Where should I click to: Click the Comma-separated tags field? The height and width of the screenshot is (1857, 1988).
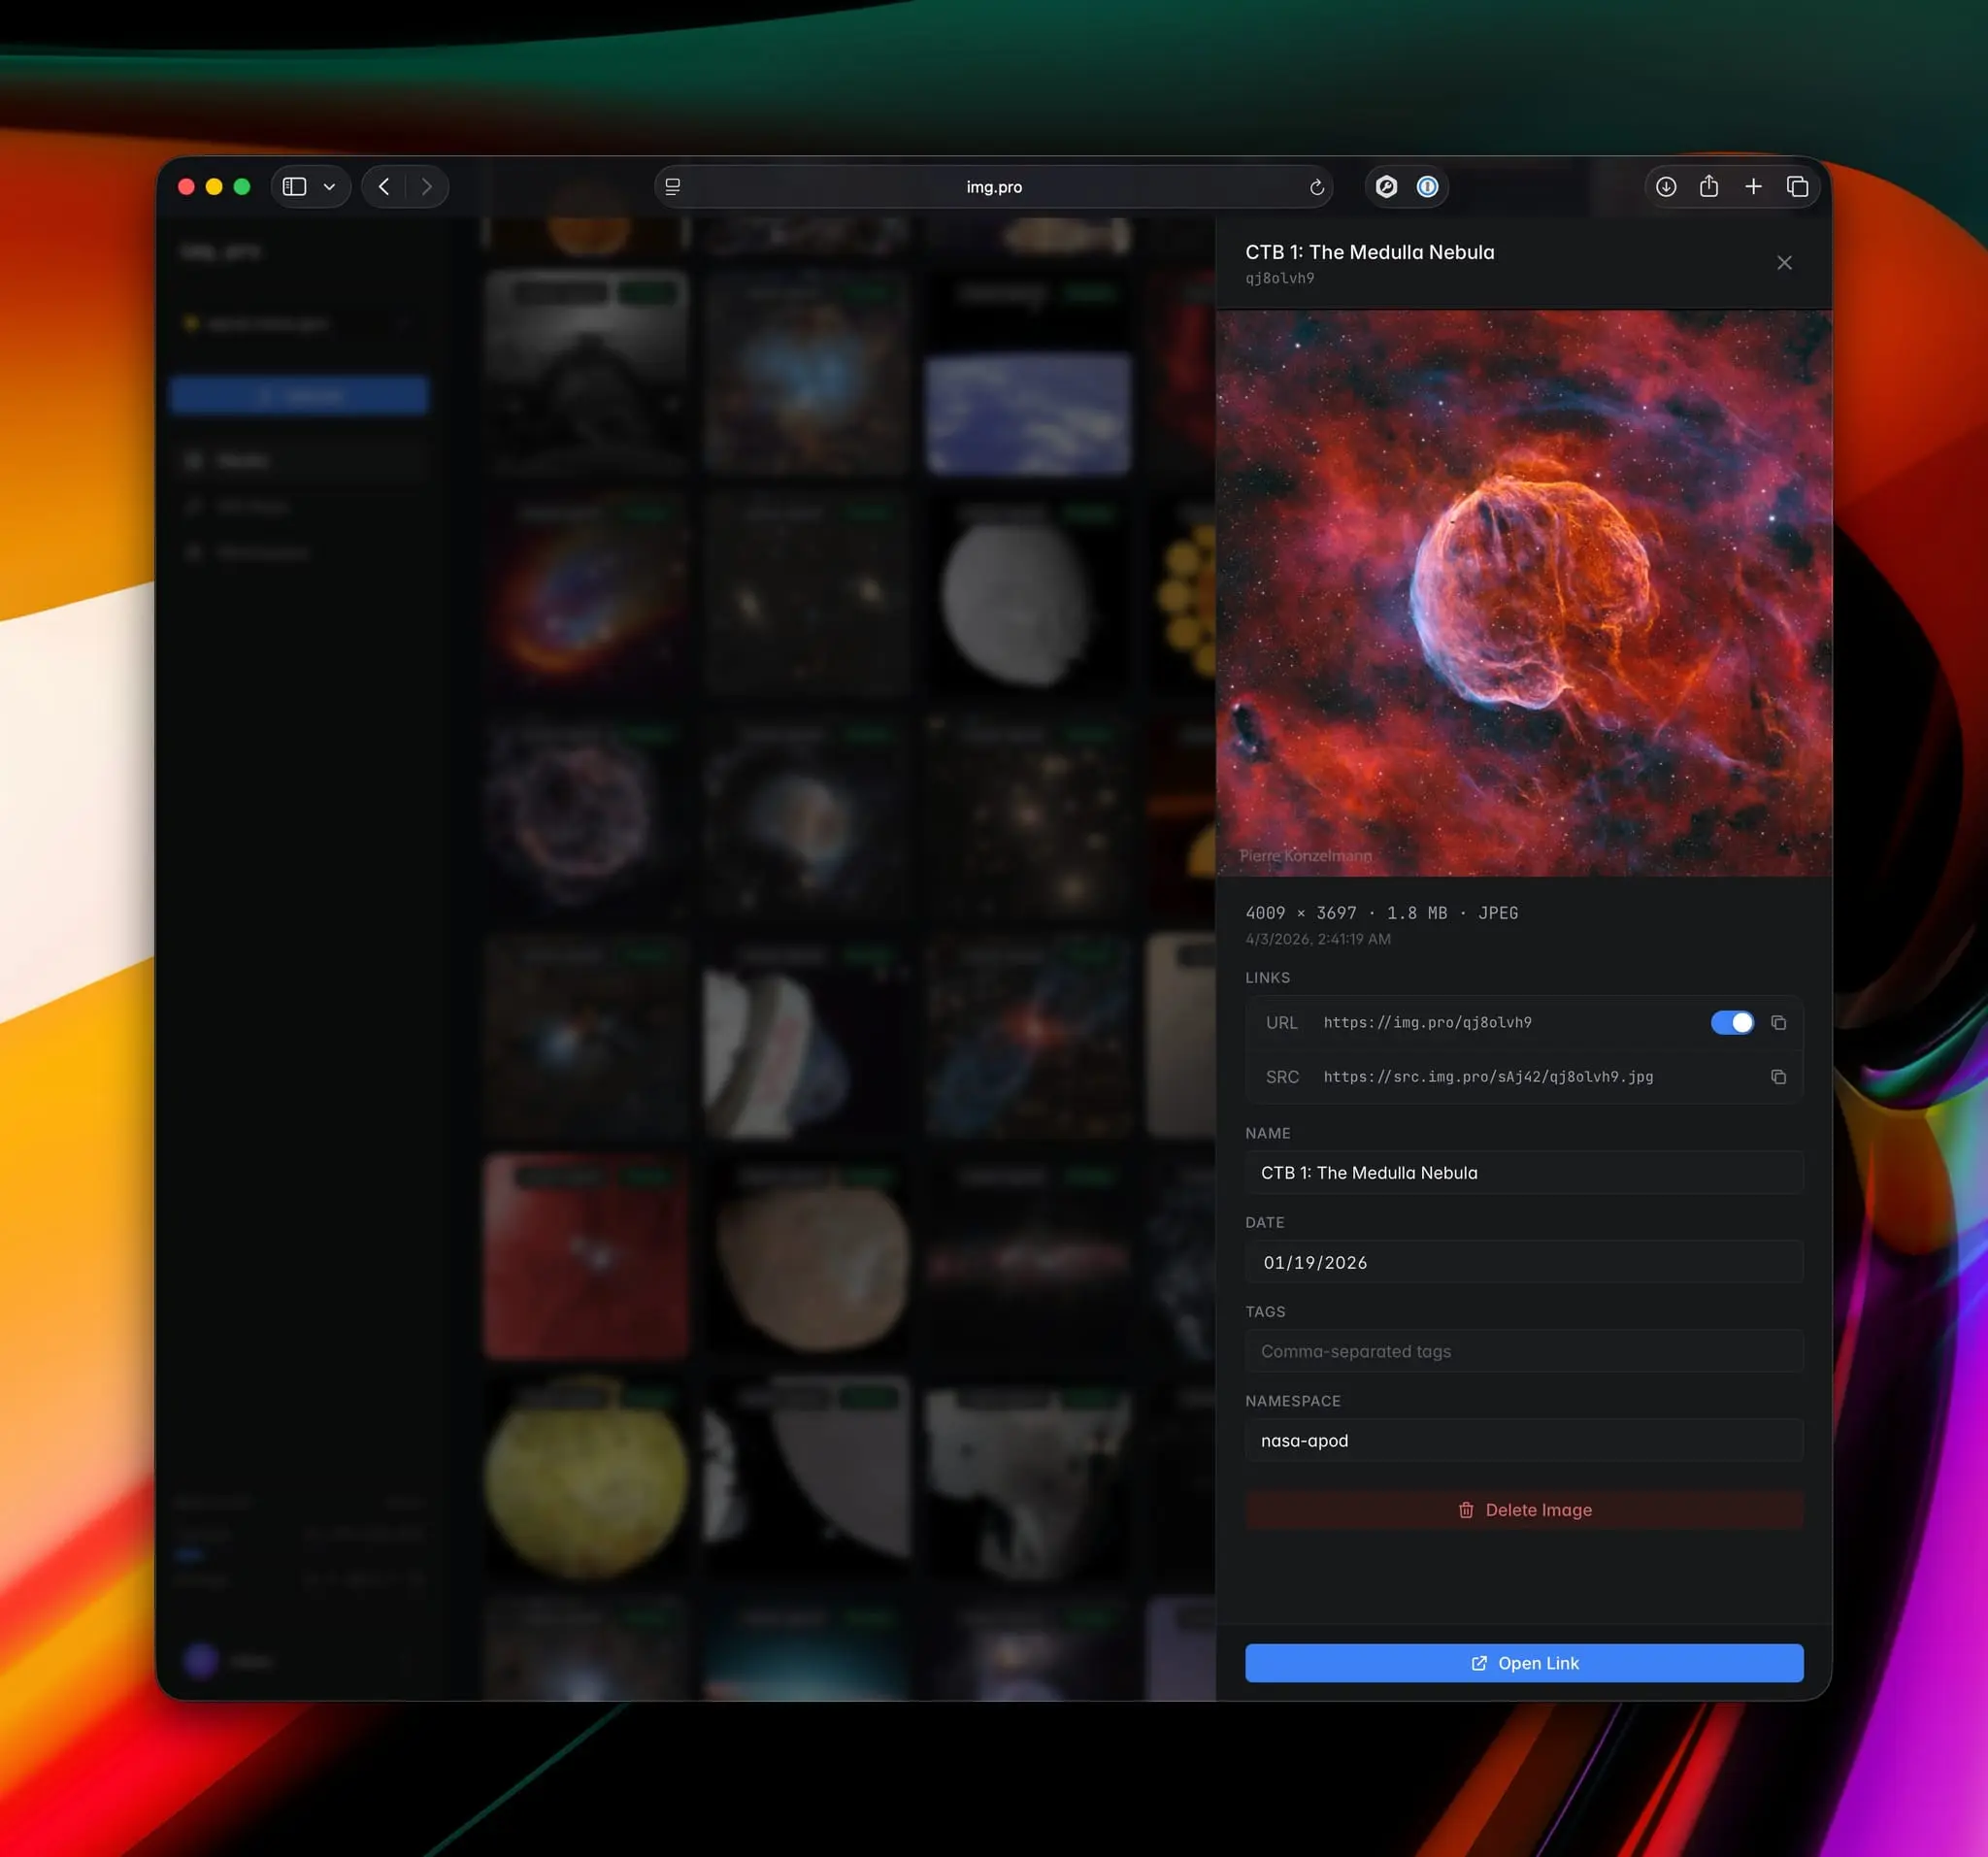click(1524, 1351)
